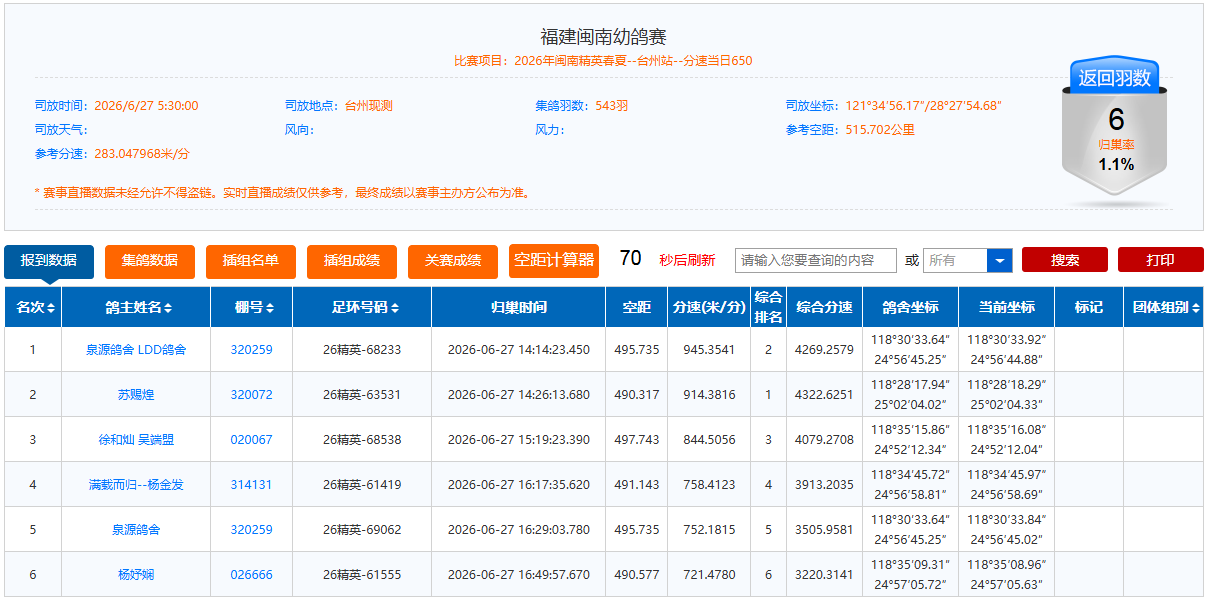The height and width of the screenshot is (601, 1209).
Task: Sort table by 名次 column
Action: (33, 308)
